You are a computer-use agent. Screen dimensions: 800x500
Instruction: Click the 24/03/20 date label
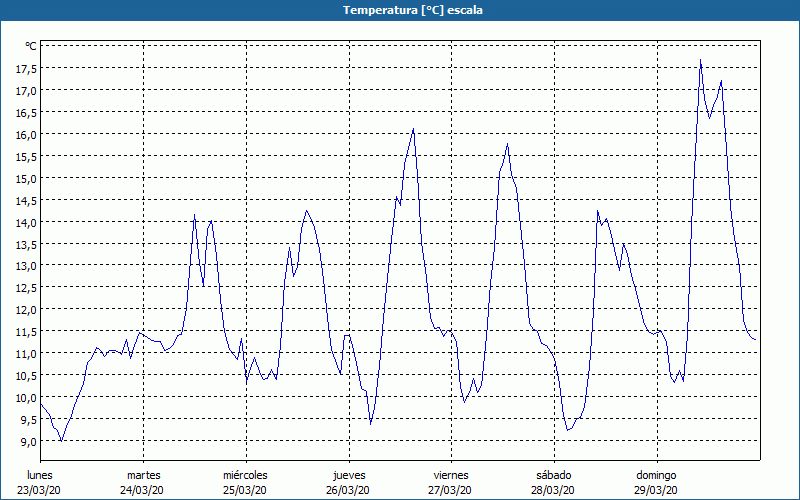coord(142,490)
